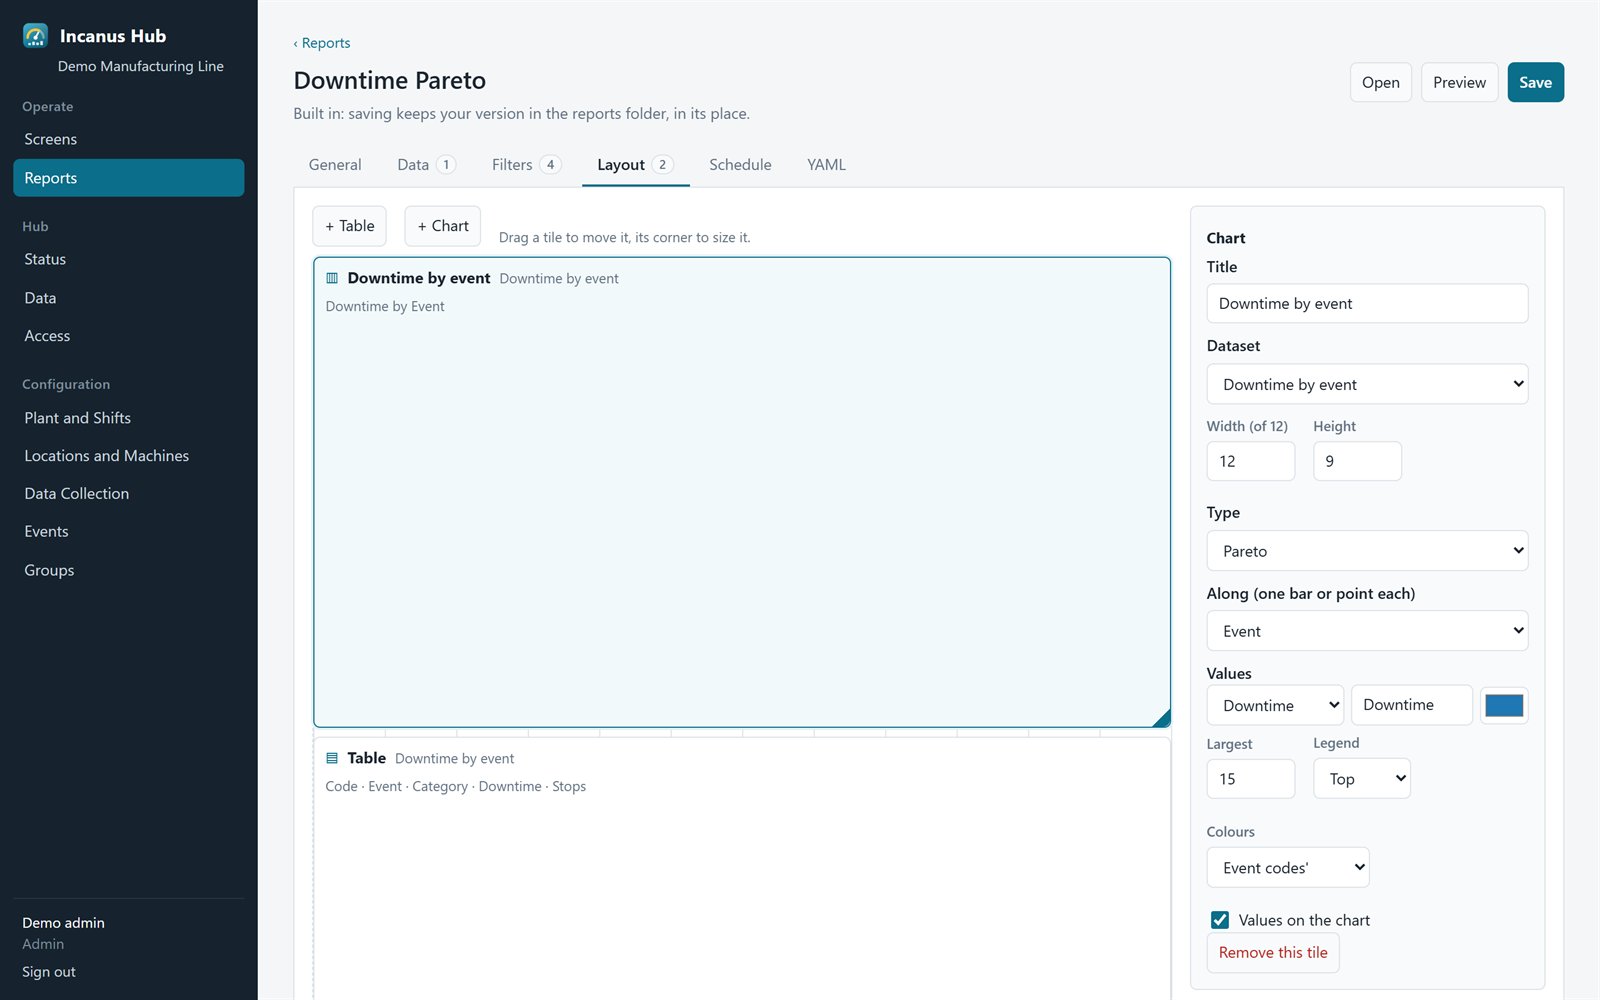This screenshot has height=1000, width=1600.
Task: Click the chart Title input field
Action: (1367, 304)
